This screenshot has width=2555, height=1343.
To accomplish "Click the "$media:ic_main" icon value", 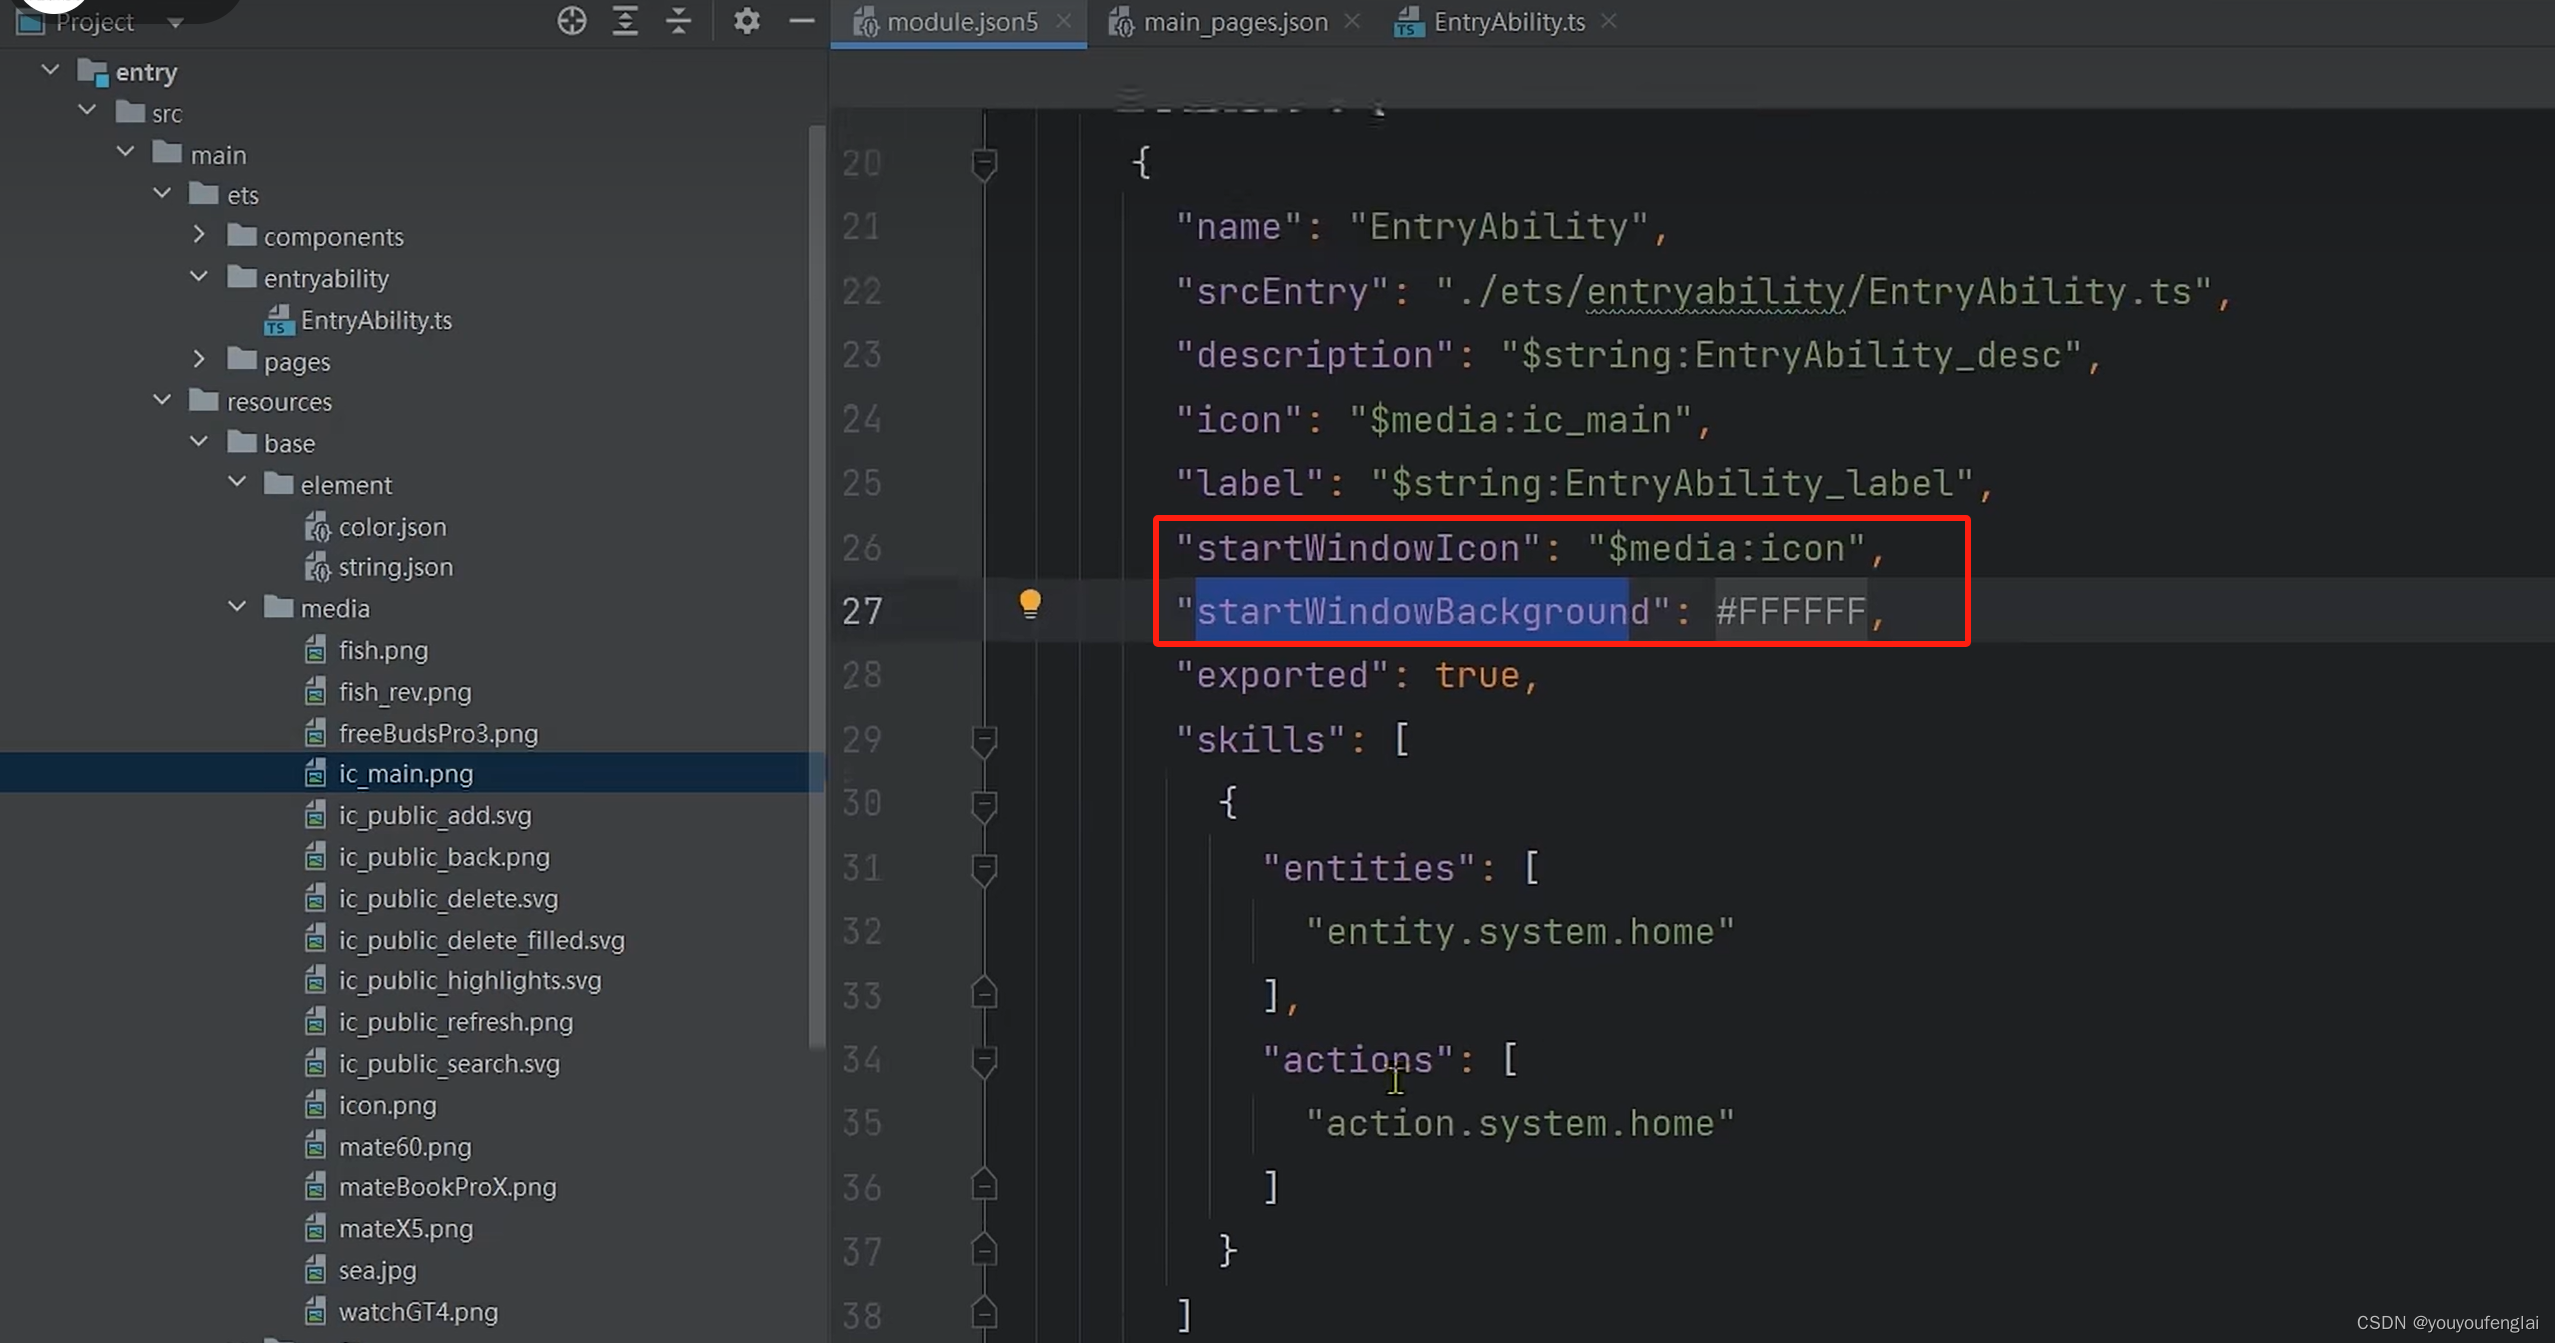I will (1520, 420).
